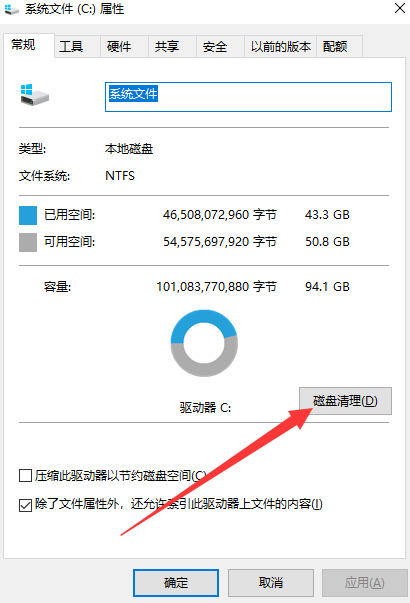Screen dimensions: 410x603
Task: Click the gray free space color square
Action: 28,242
